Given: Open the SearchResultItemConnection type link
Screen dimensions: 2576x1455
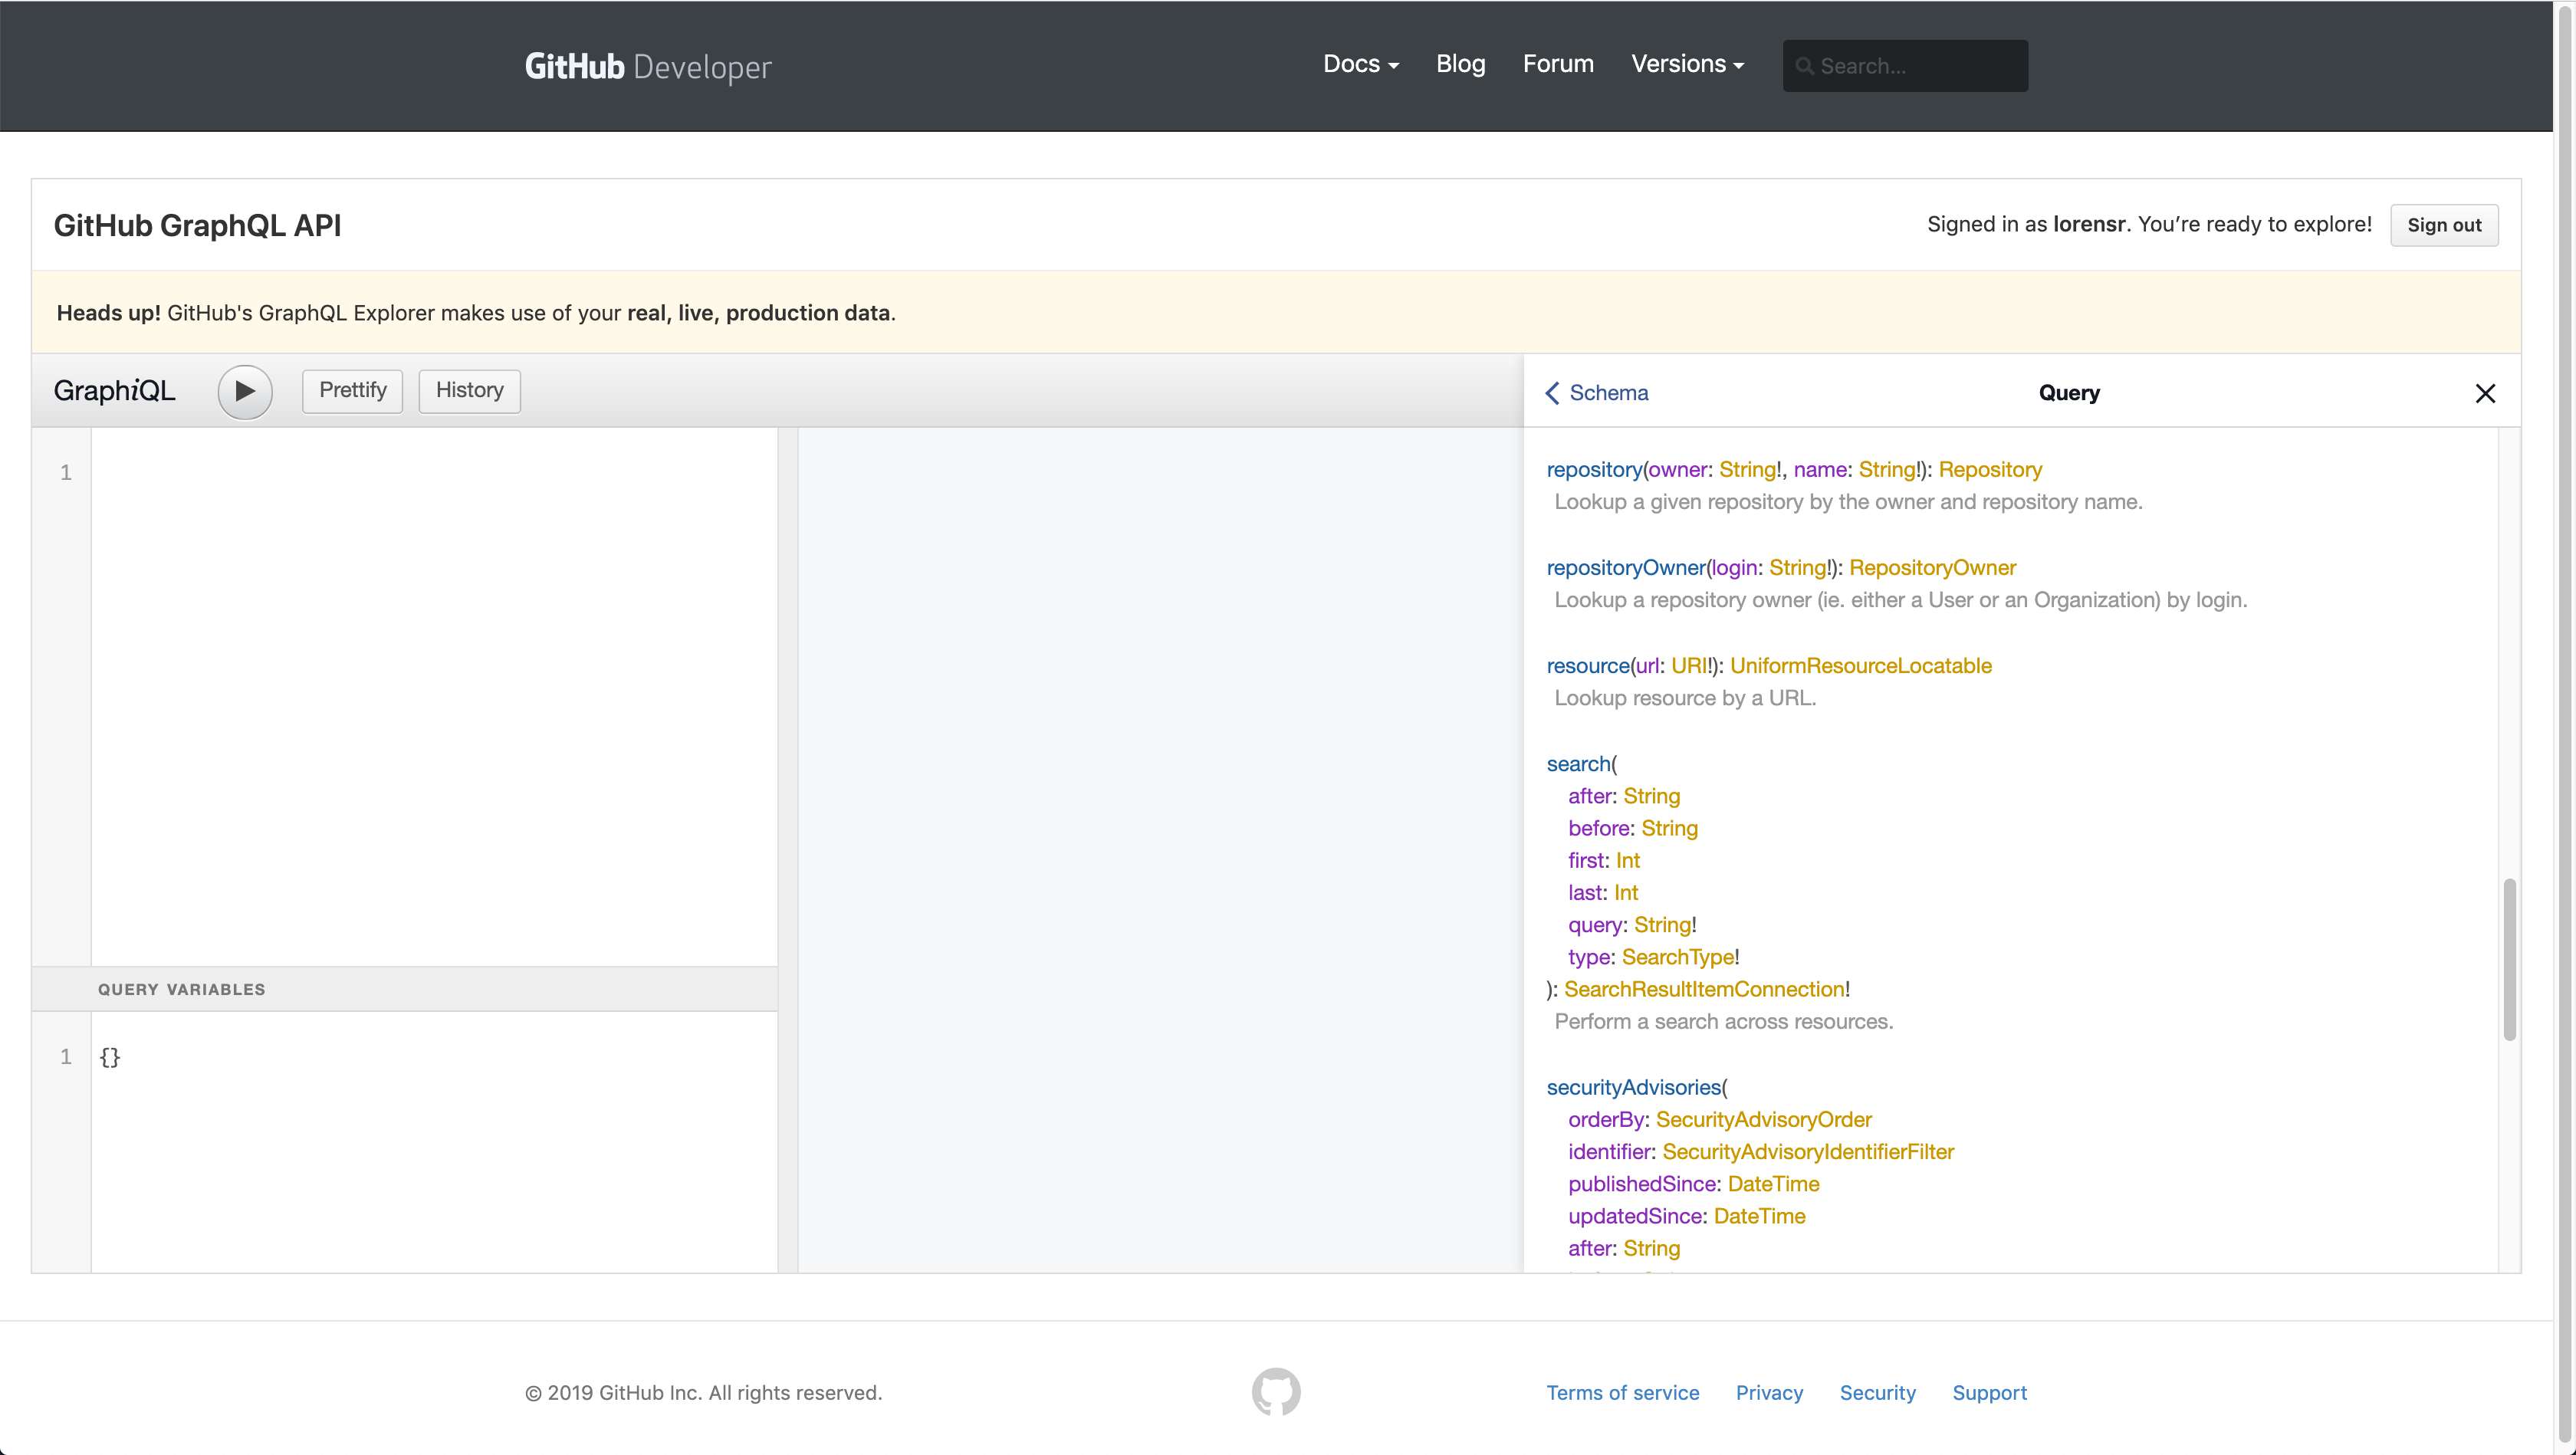Looking at the screenshot, I should coord(1704,989).
